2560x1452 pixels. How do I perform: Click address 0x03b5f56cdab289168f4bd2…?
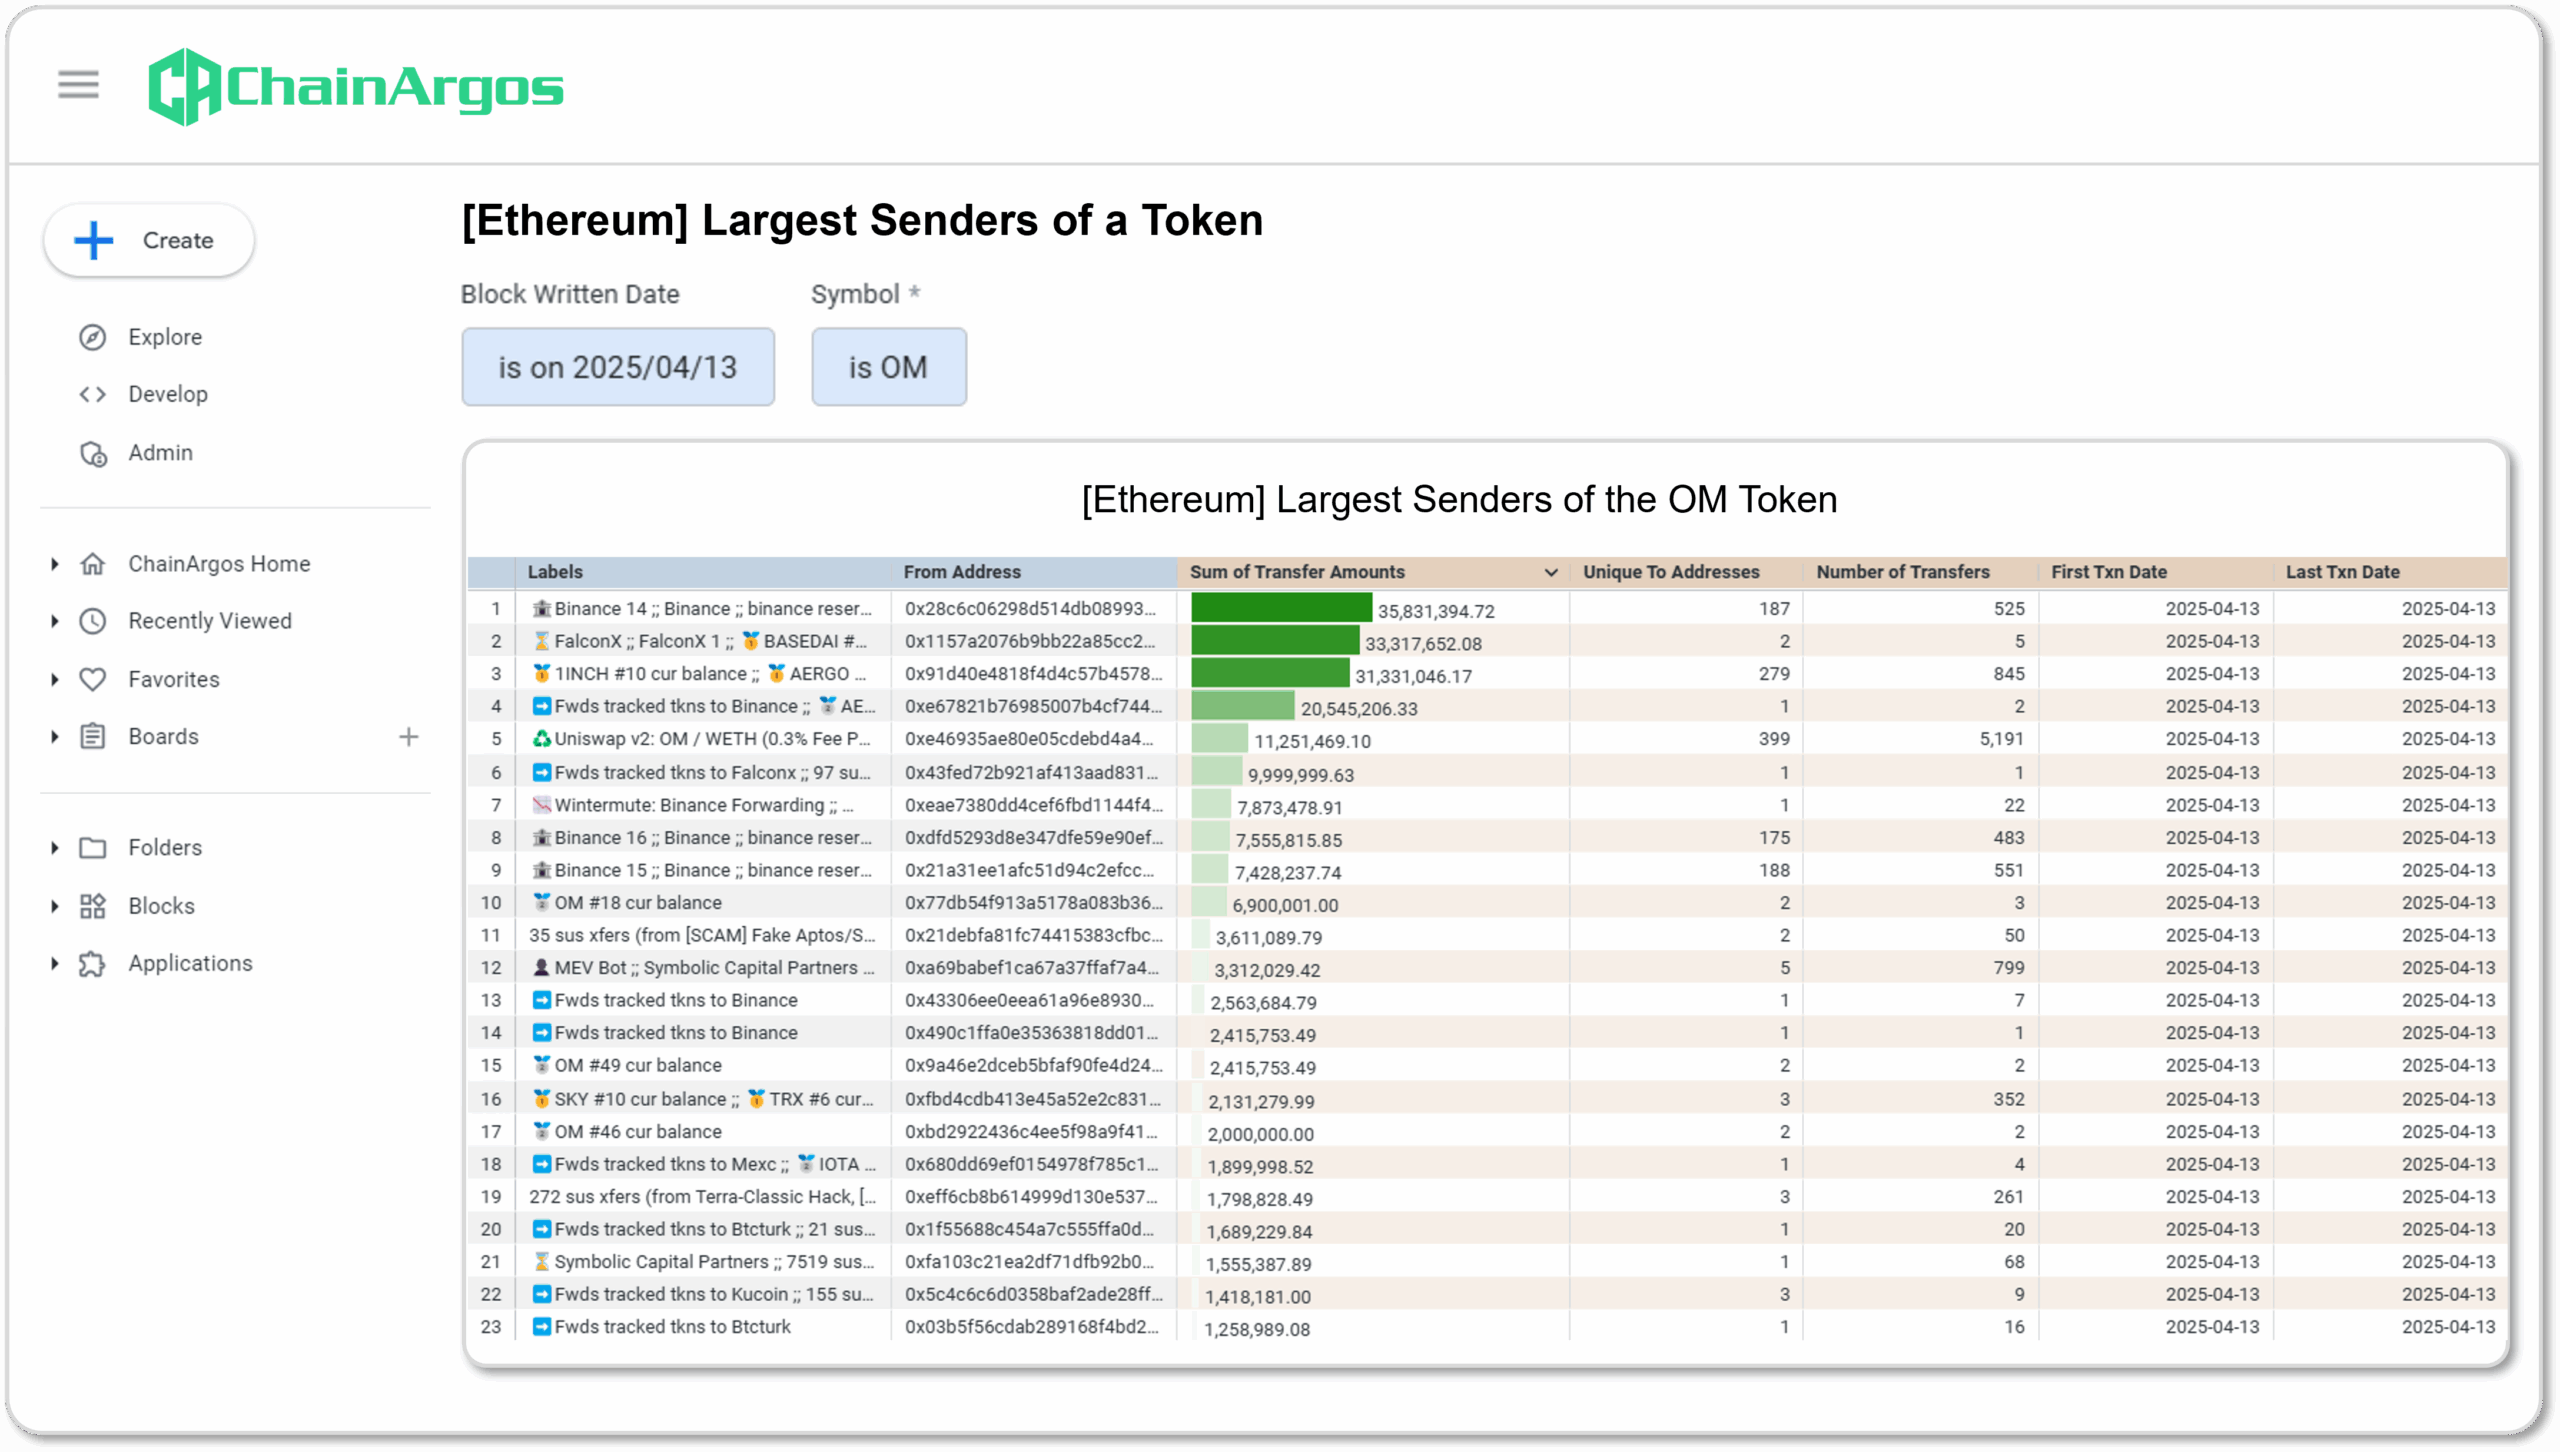[x=1032, y=1327]
